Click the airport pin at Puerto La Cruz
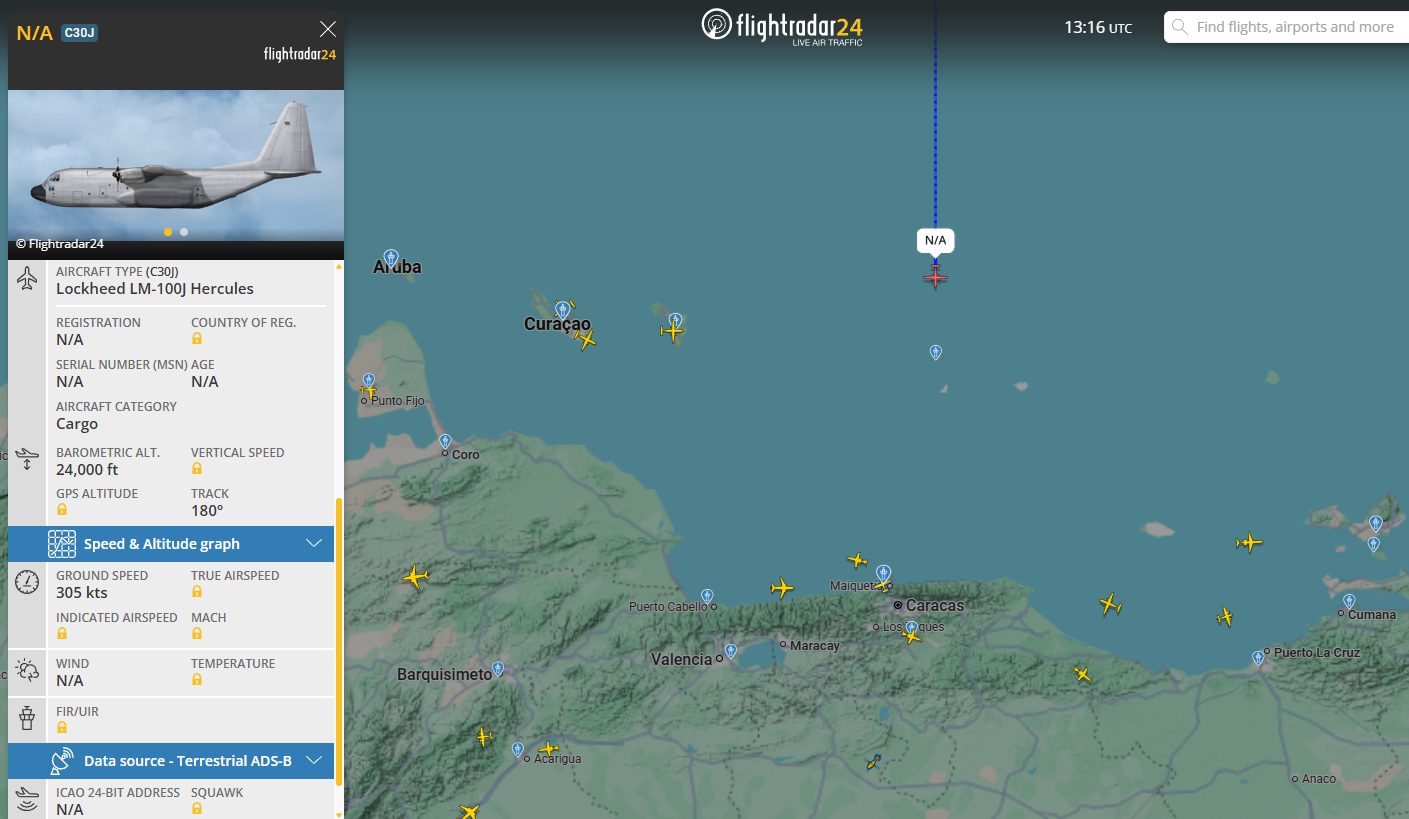Image resolution: width=1409 pixels, height=819 pixels. [x=1258, y=658]
